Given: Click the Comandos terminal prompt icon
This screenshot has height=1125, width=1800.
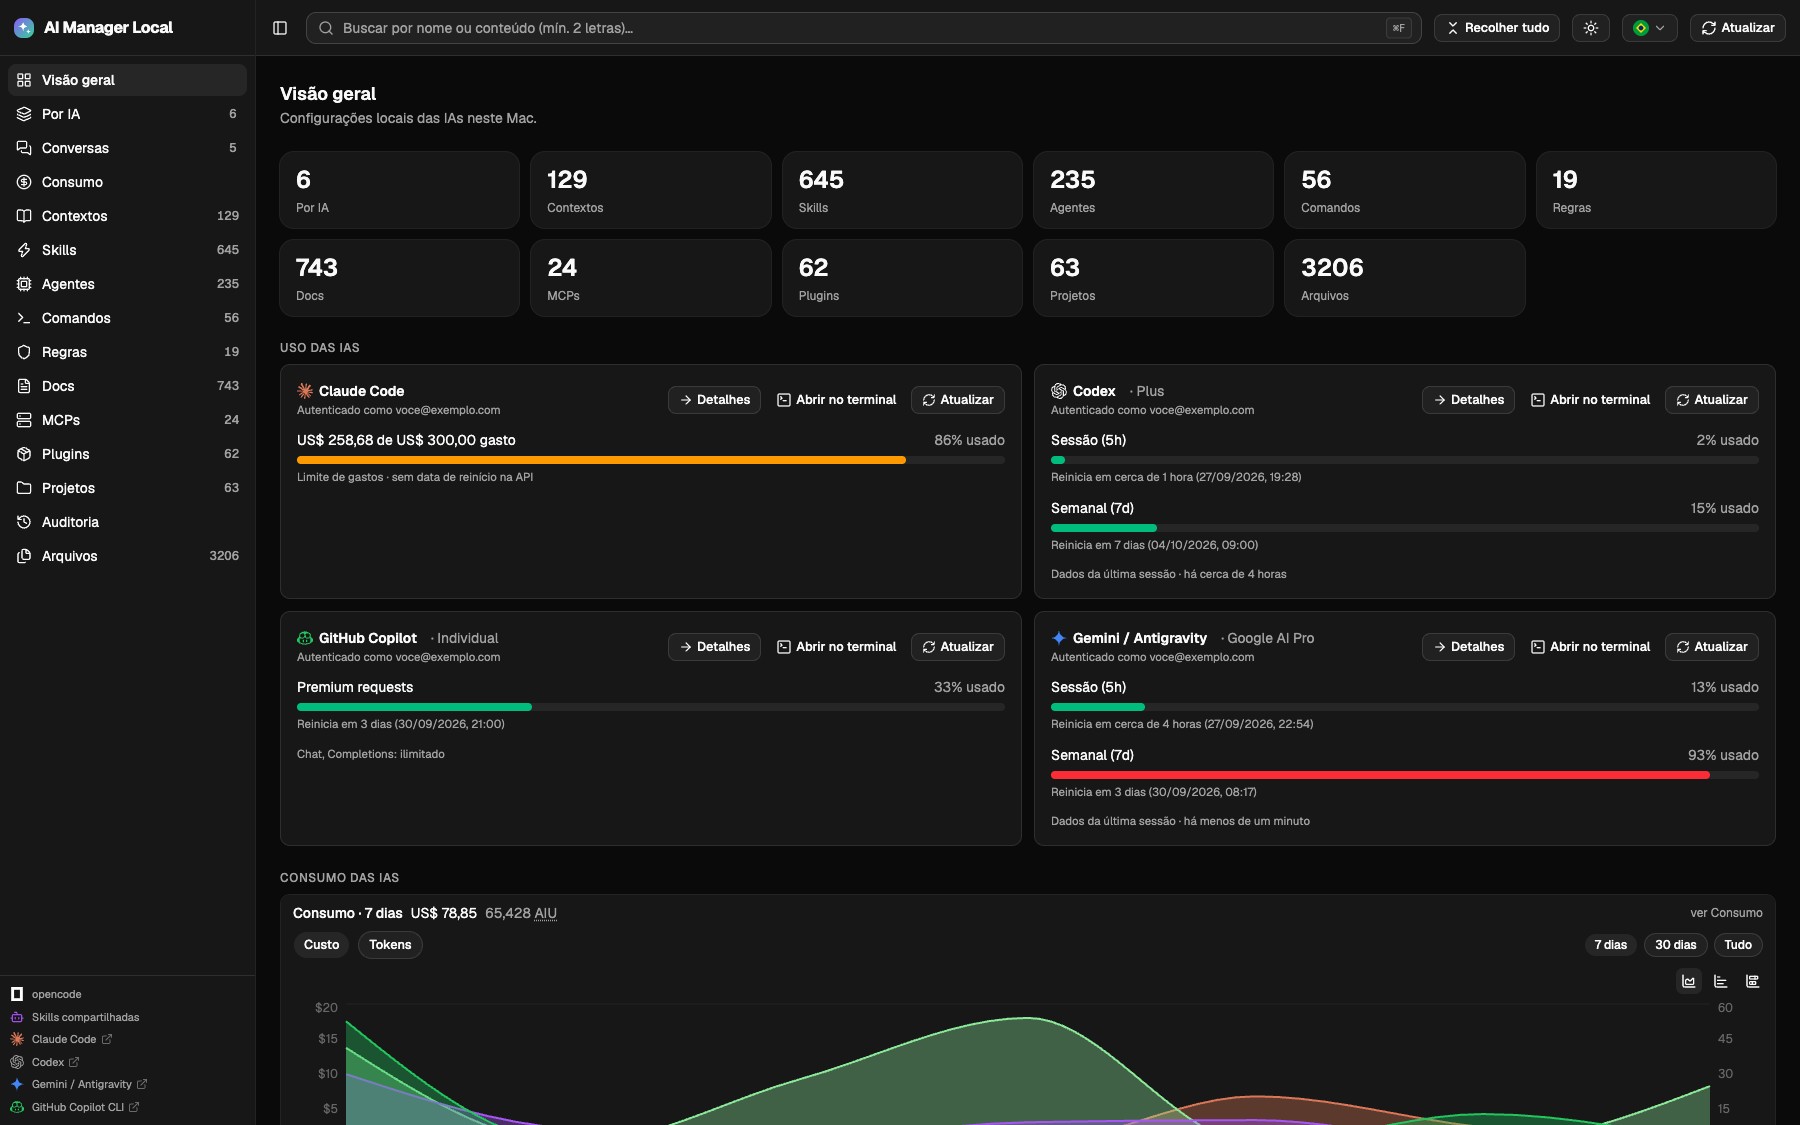Looking at the screenshot, I should [24, 318].
